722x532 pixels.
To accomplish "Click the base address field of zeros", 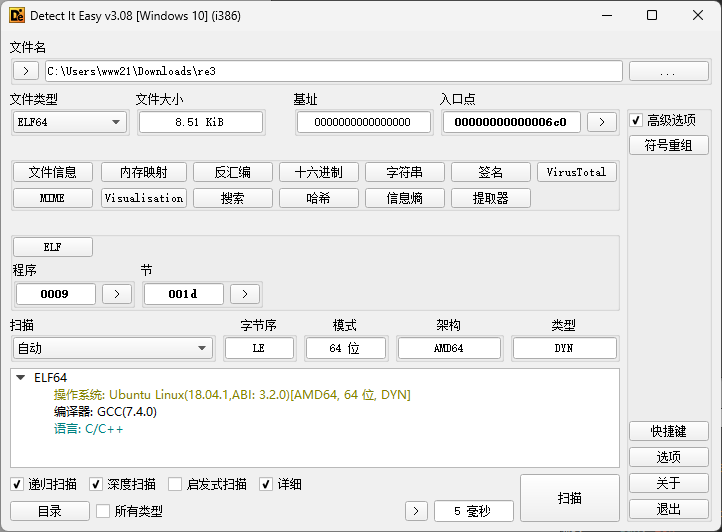I will pyautogui.click(x=364, y=122).
